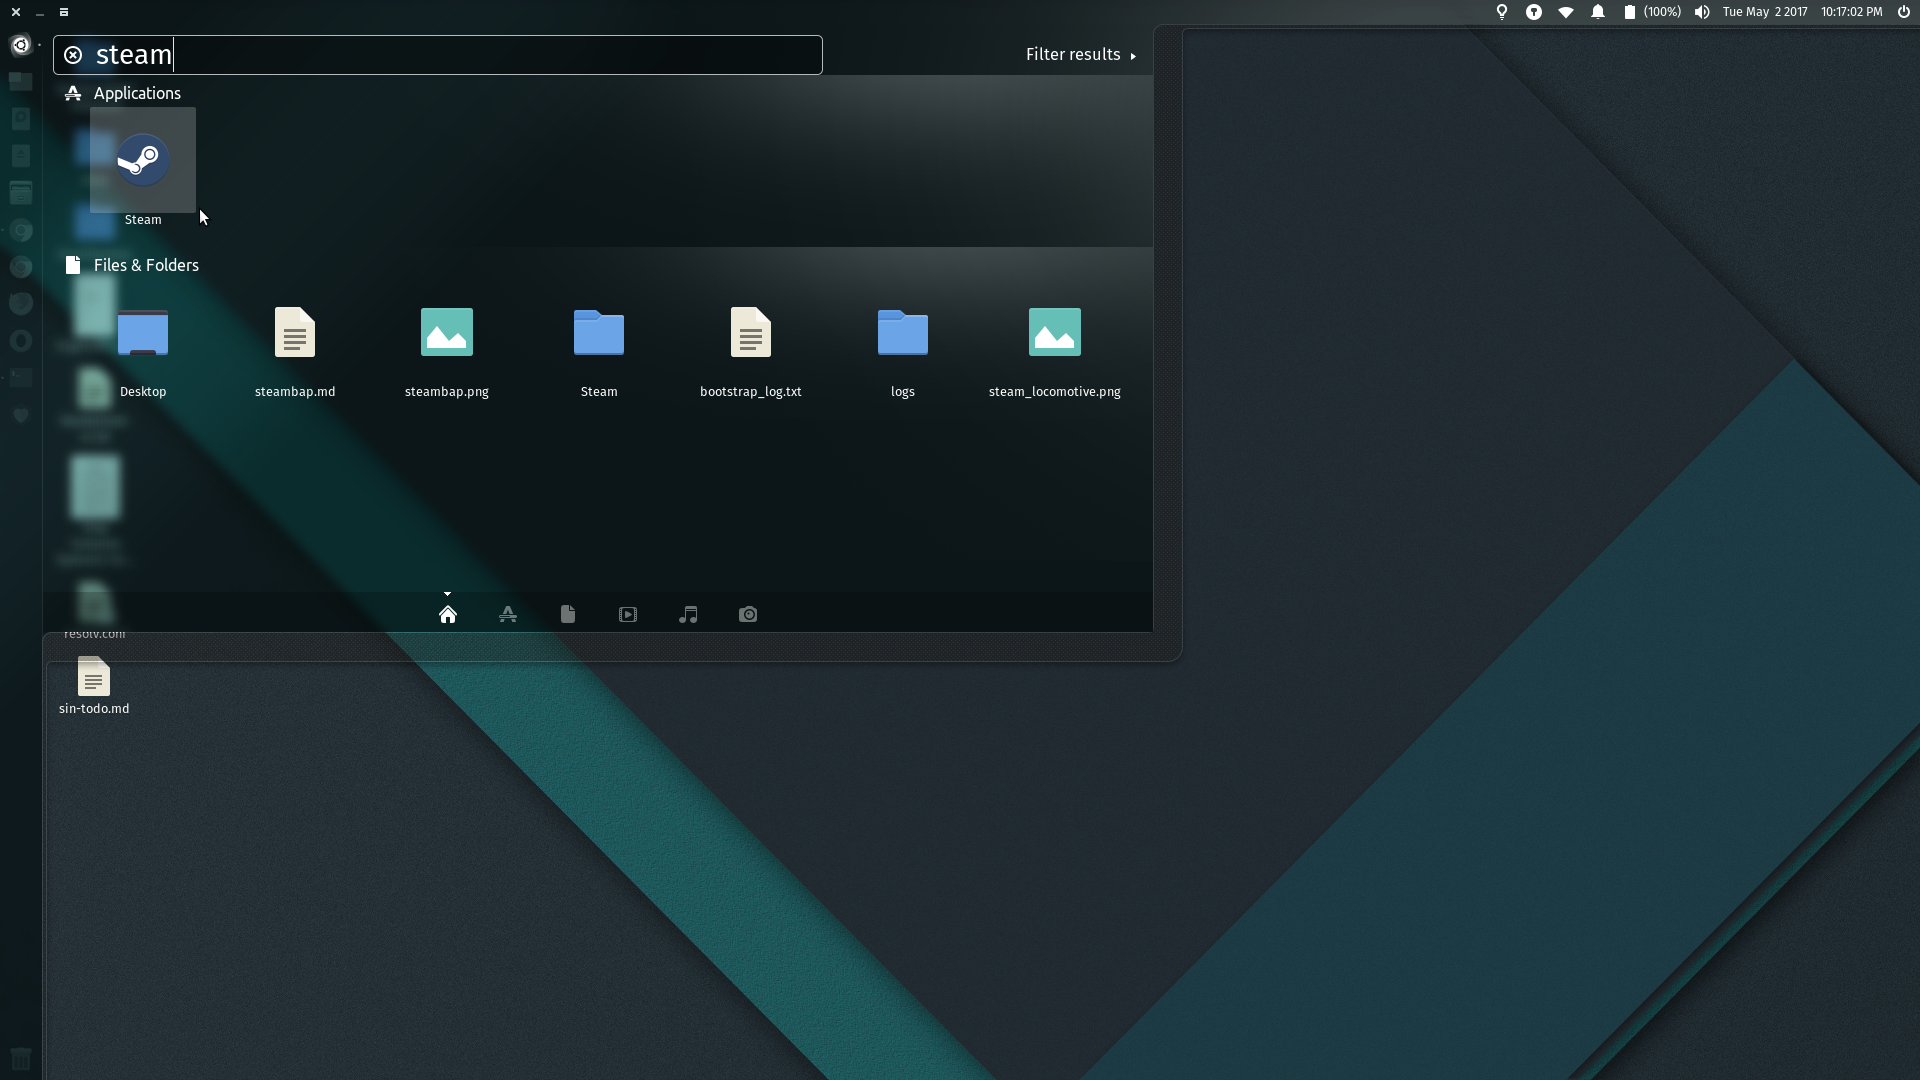Launch the Steam application result
This screenshot has width=1920, height=1080.
coord(143,162)
